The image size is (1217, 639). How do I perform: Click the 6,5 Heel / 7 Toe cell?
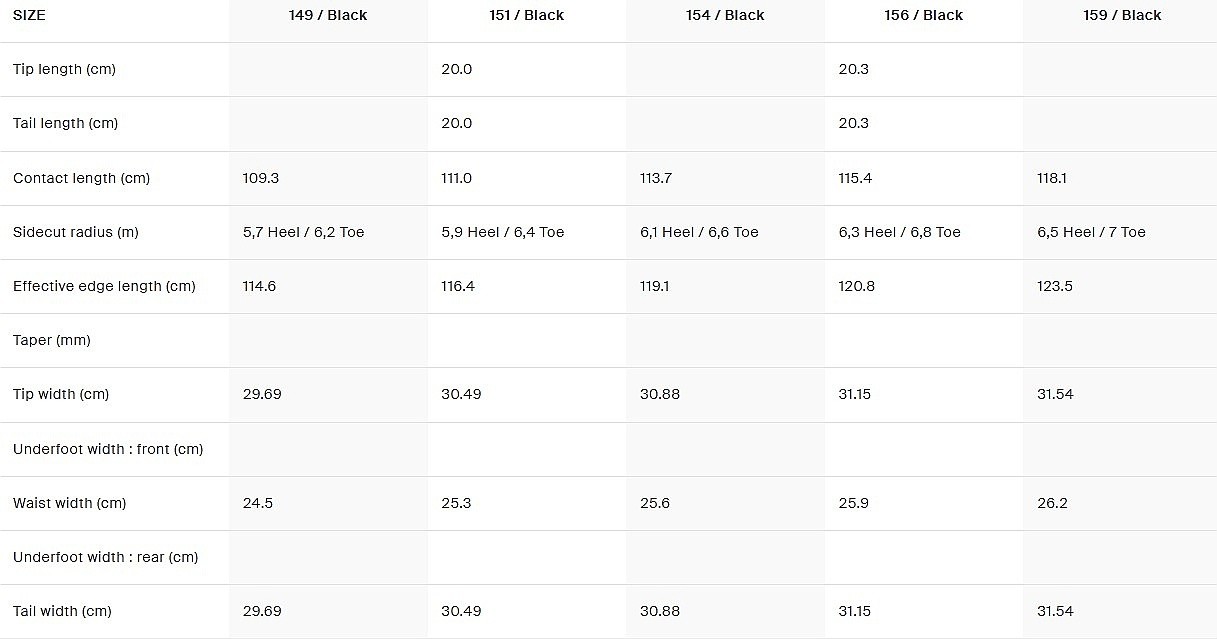point(1091,232)
